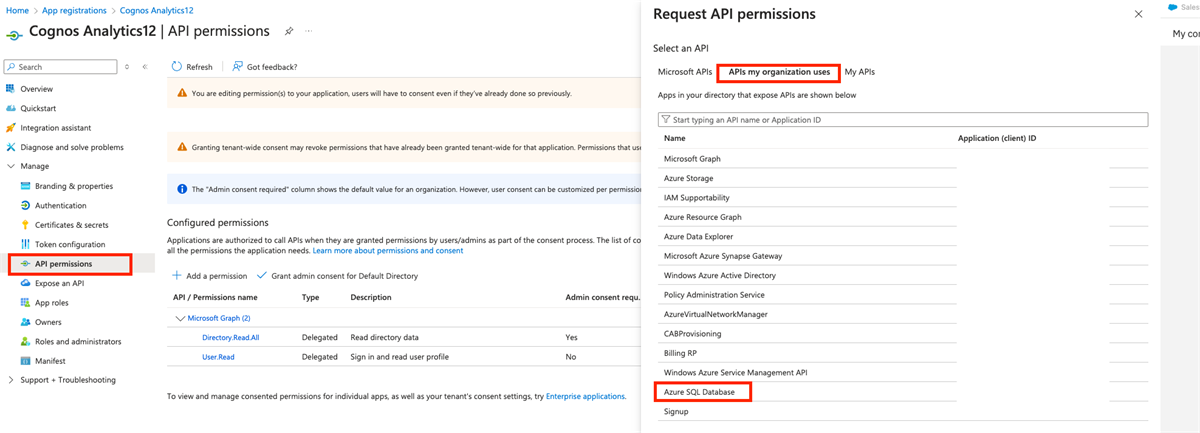
Task: Click Cognos Analytics12 breadcrumb
Action: (x=155, y=10)
